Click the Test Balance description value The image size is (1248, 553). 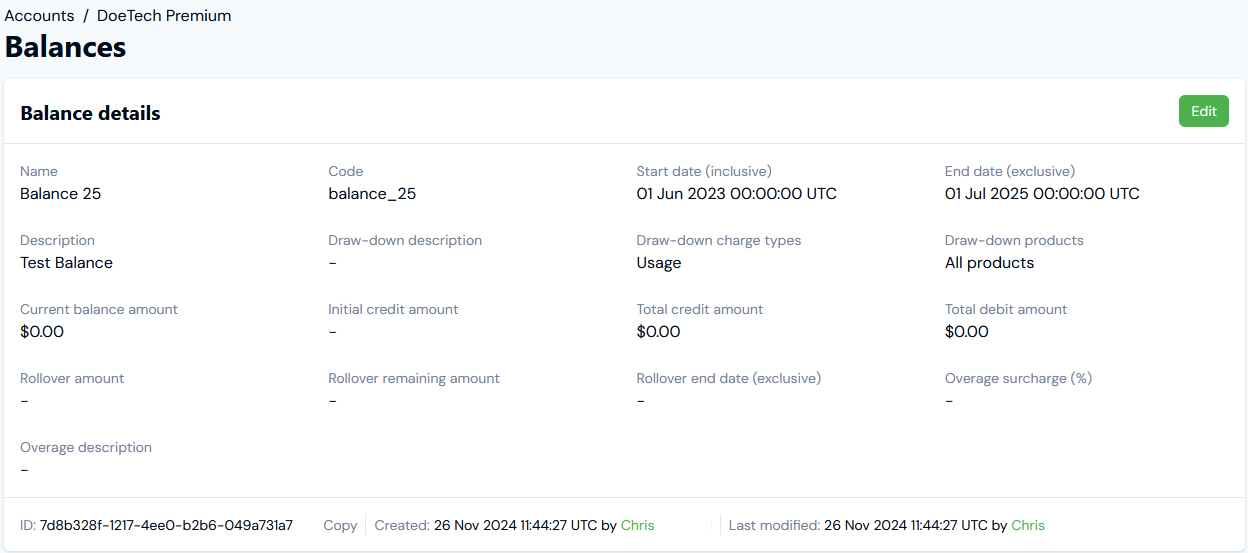tap(66, 263)
